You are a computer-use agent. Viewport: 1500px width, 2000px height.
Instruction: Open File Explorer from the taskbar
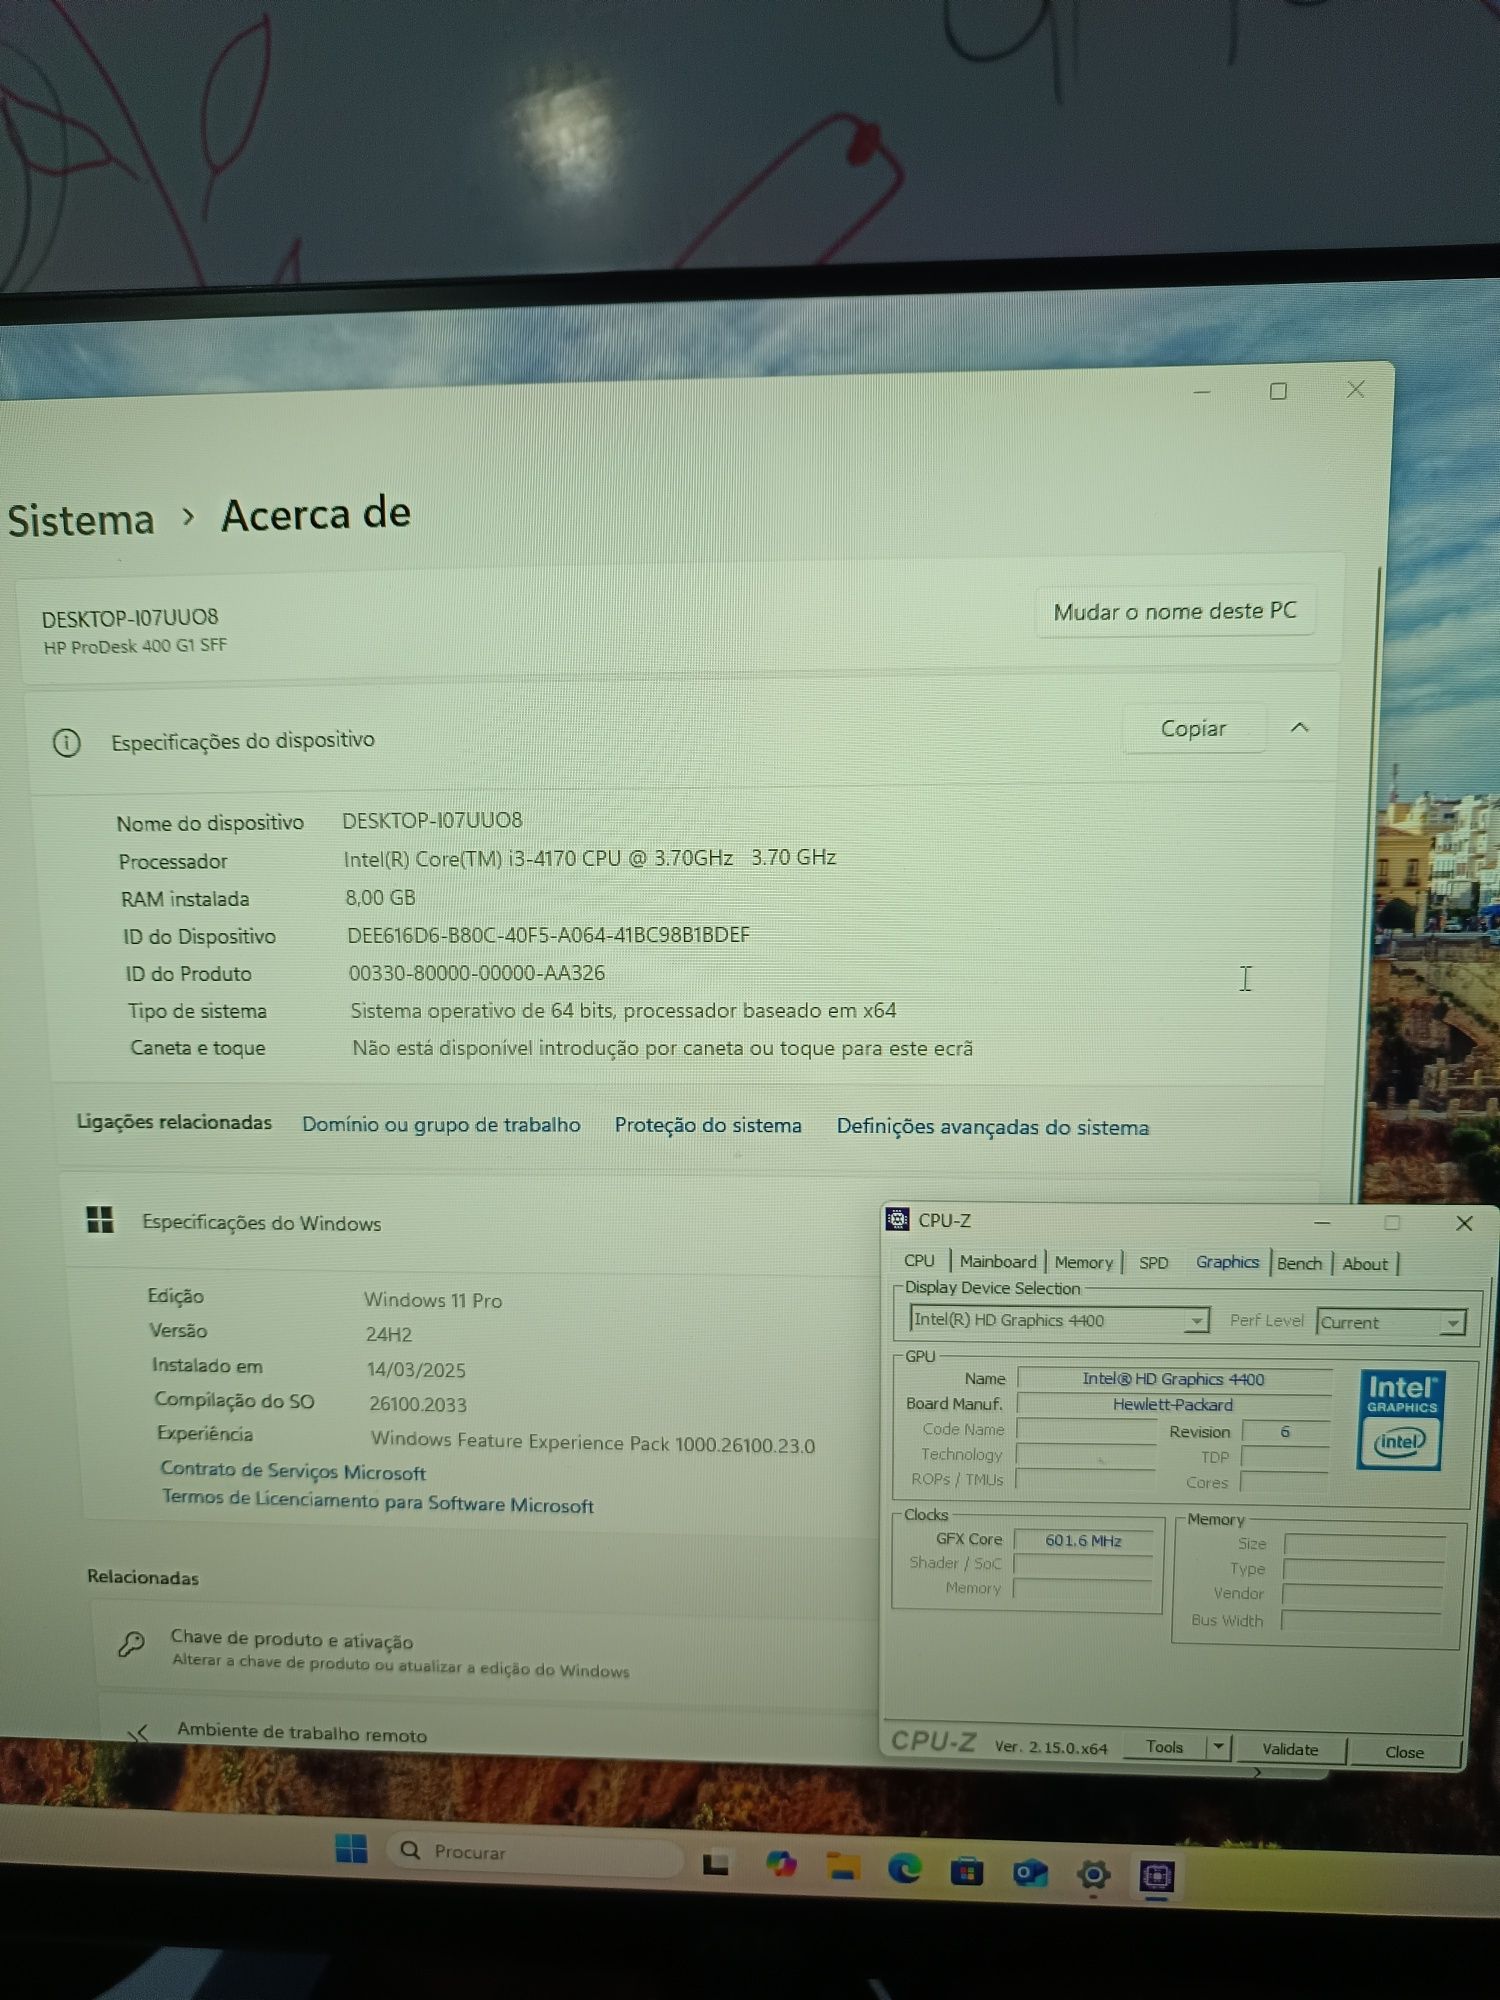point(843,1866)
